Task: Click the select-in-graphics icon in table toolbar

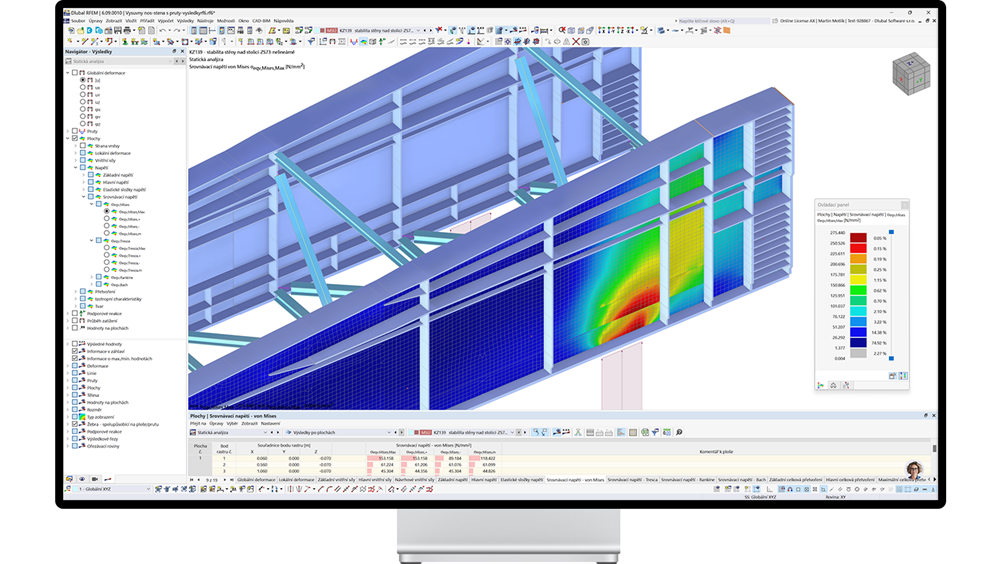Action: coord(536,432)
